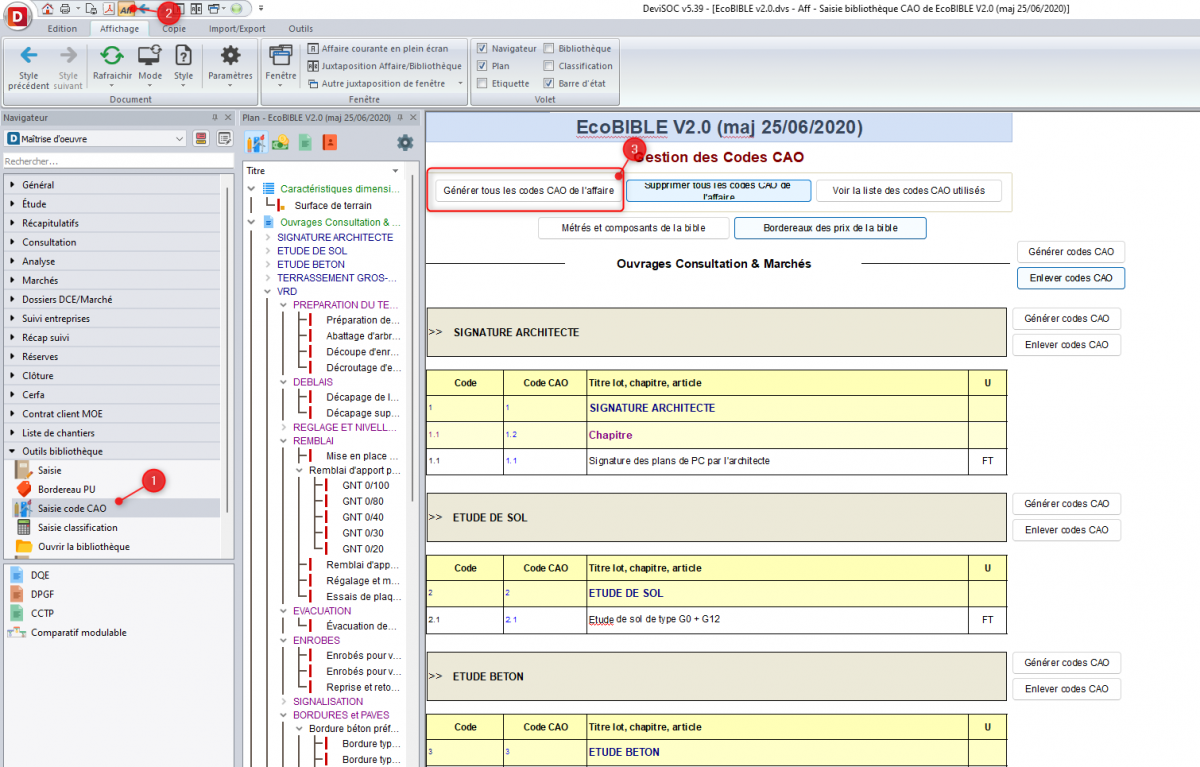
Task: Open the Maîtrise d'oeuvre dropdown
Action: pyautogui.click(x=180, y=139)
